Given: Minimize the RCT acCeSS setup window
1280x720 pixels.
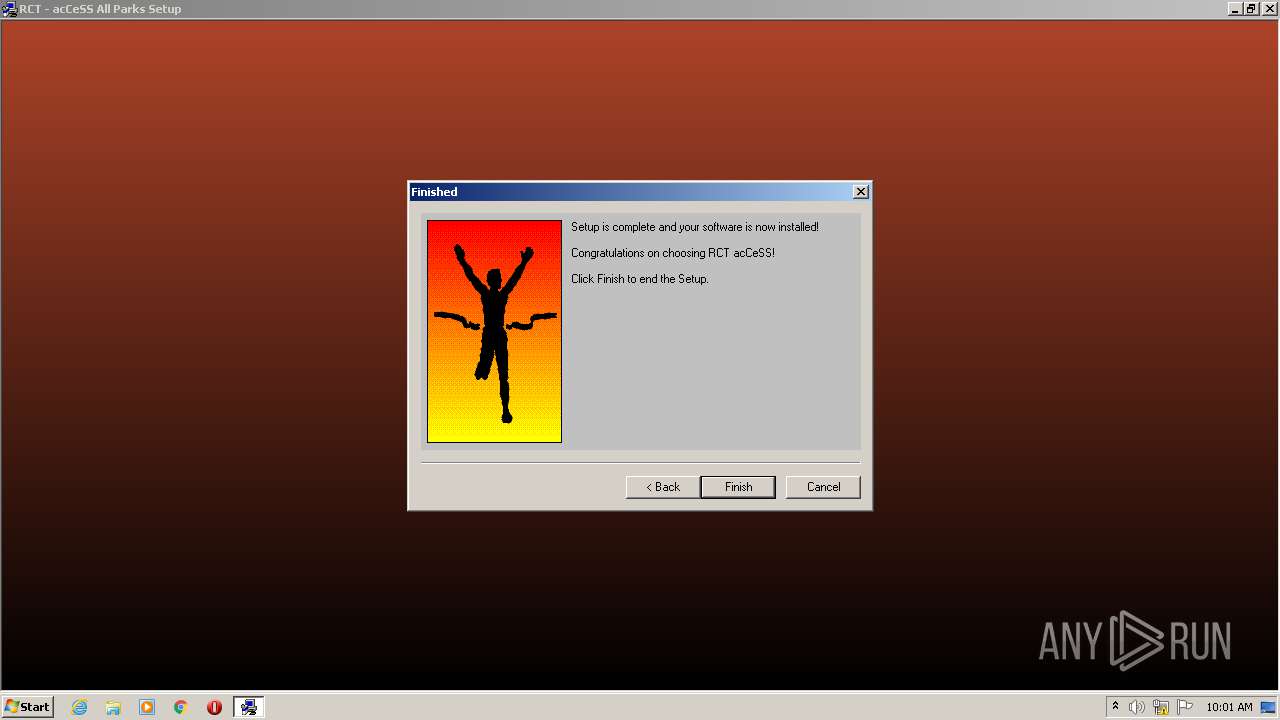Looking at the screenshot, I should point(1235,9).
